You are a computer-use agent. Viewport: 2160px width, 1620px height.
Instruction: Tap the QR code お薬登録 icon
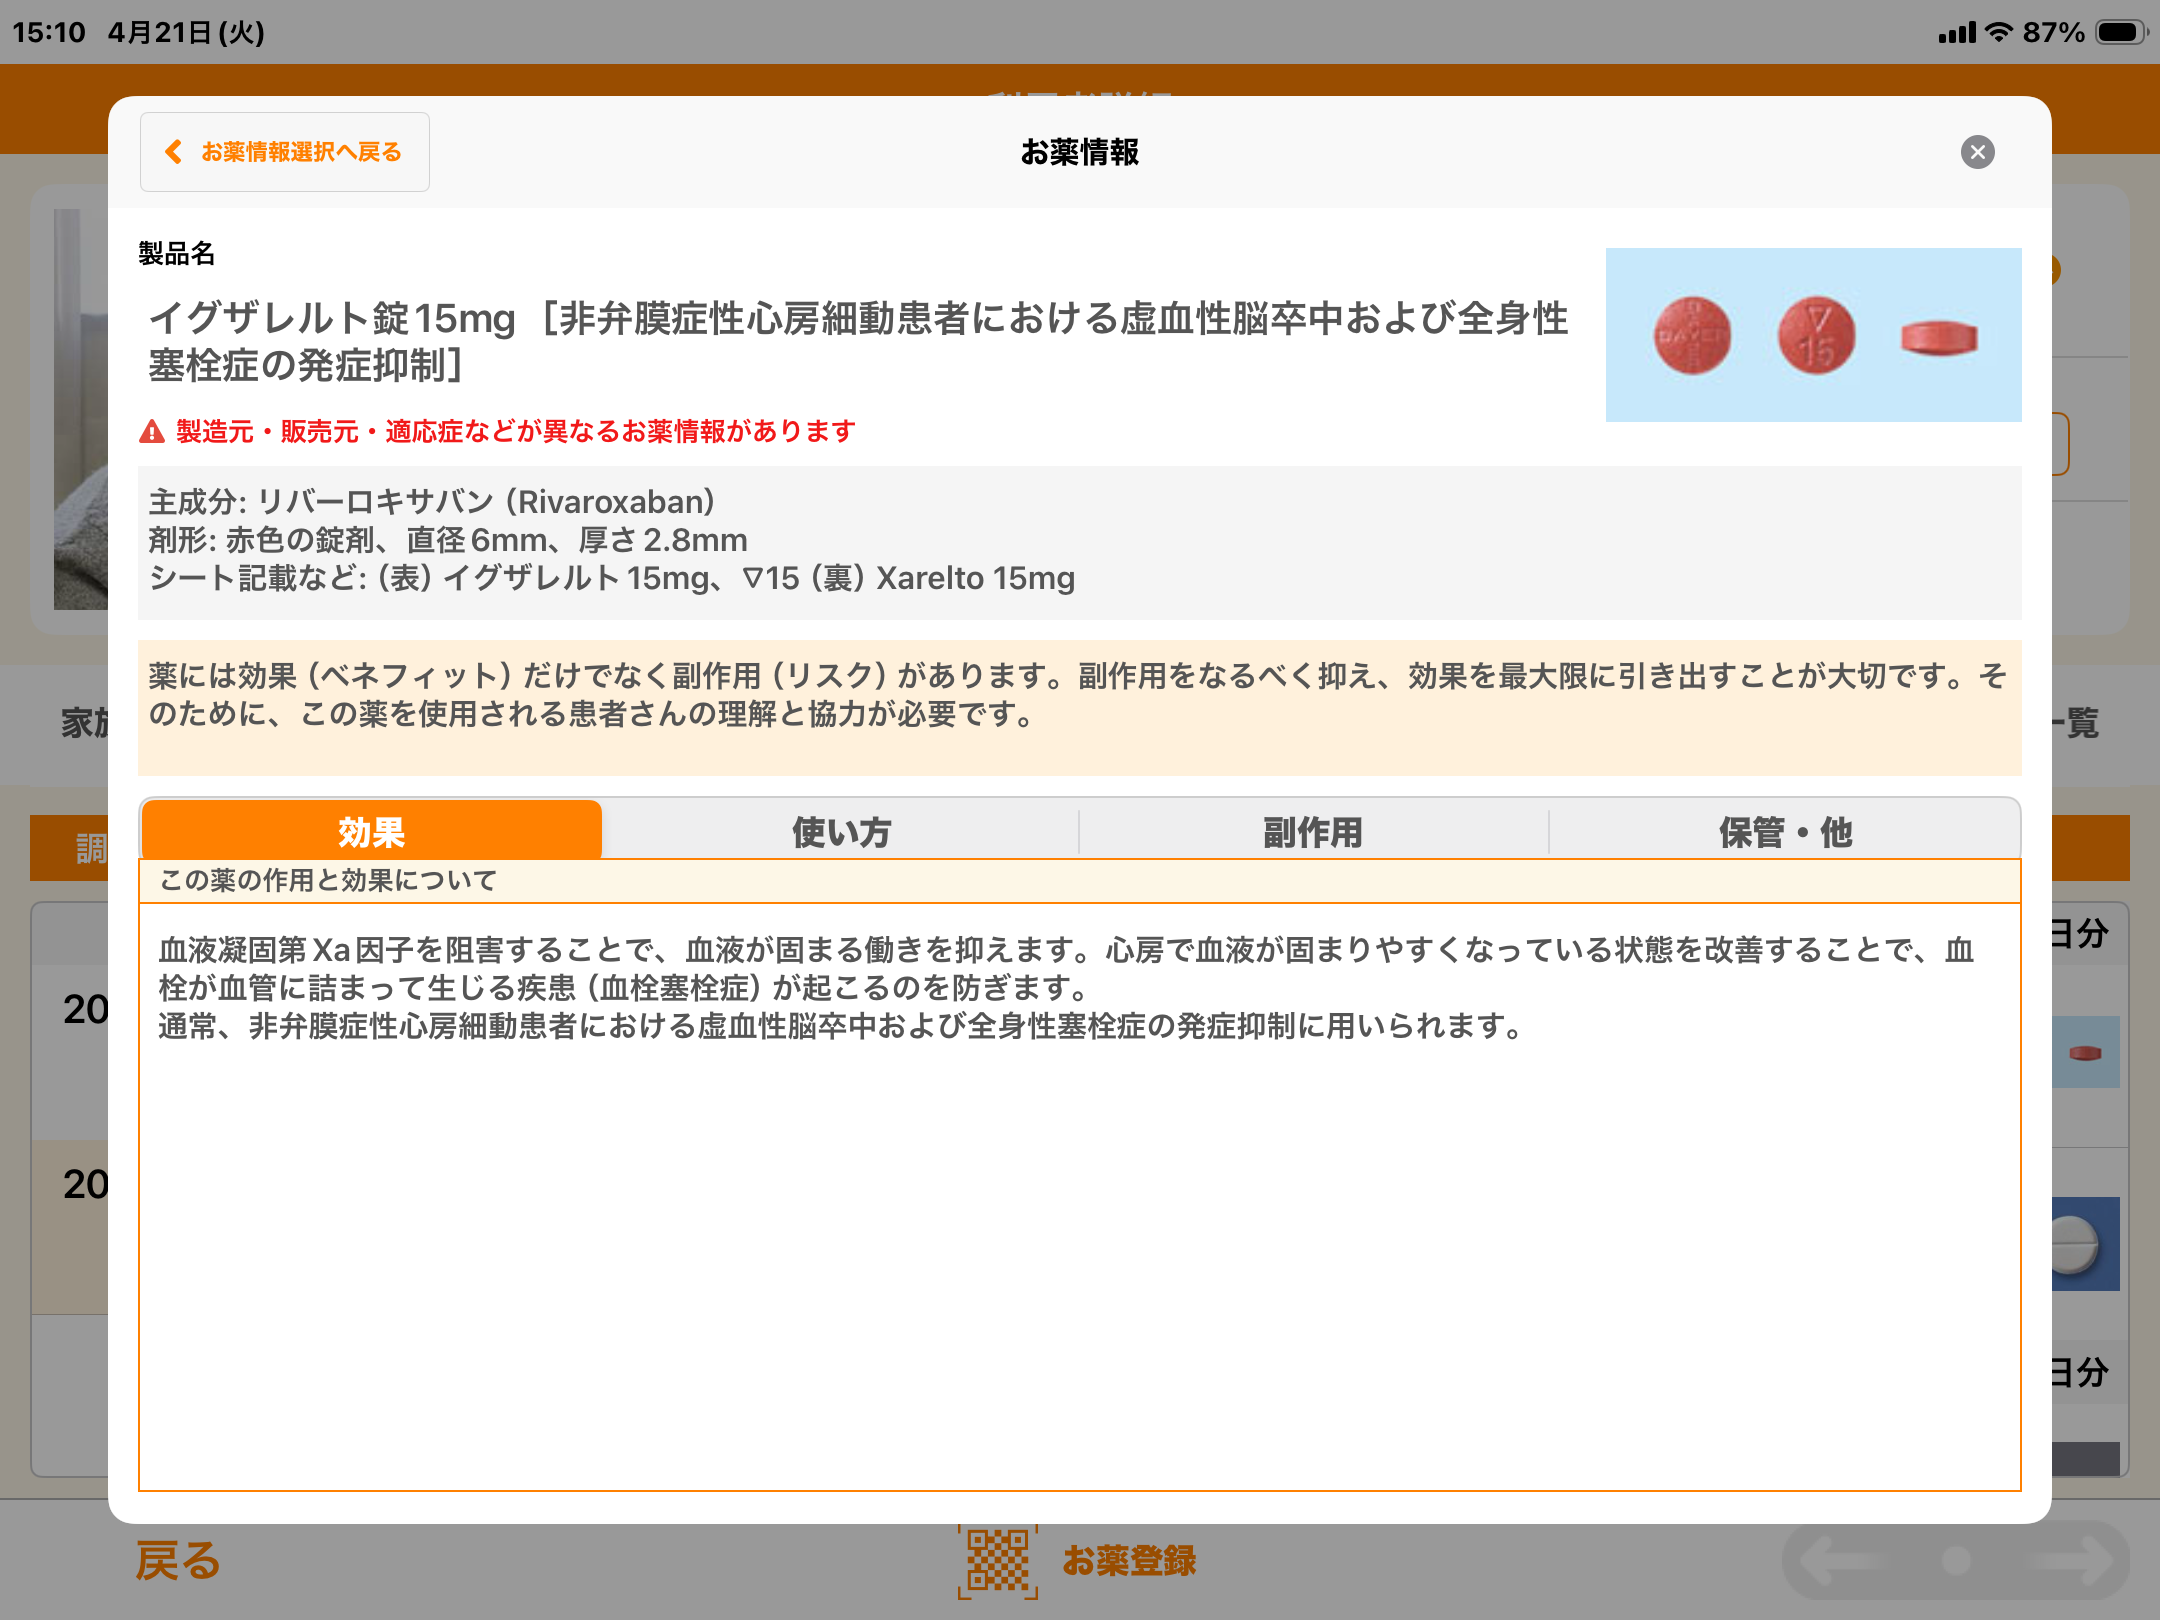click(997, 1561)
